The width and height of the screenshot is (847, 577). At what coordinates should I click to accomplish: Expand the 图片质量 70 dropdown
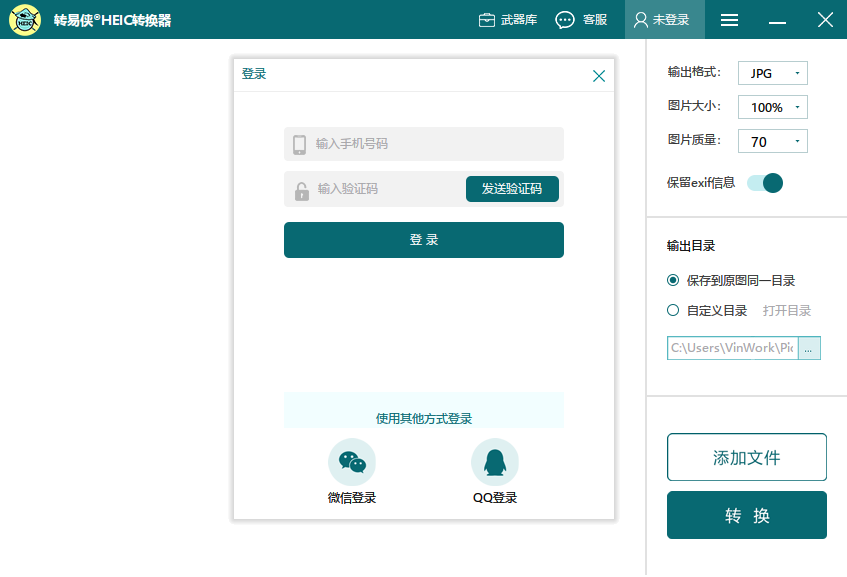[772, 141]
